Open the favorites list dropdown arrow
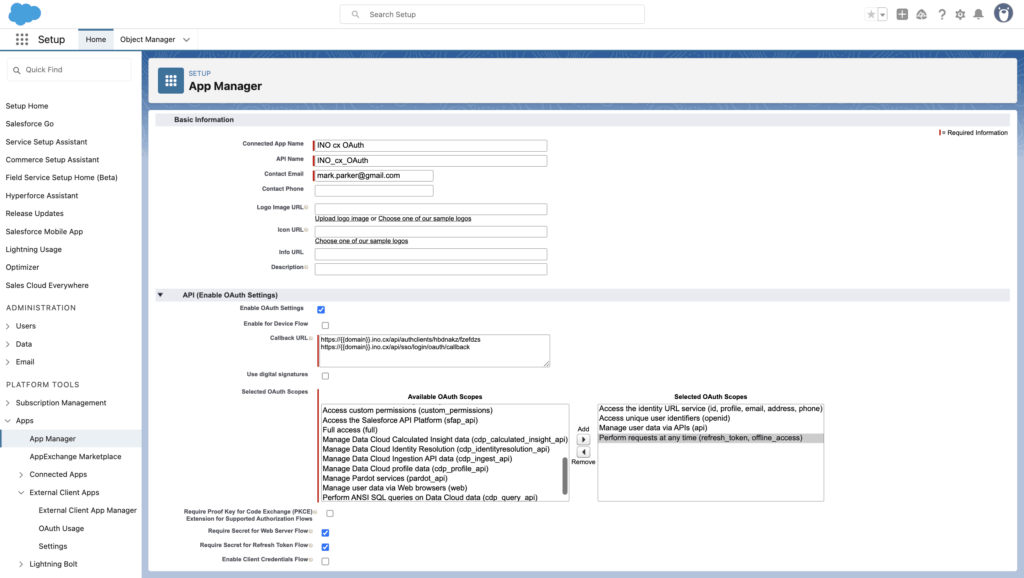Viewport: 1024px width, 578px height. coord(883,14)
